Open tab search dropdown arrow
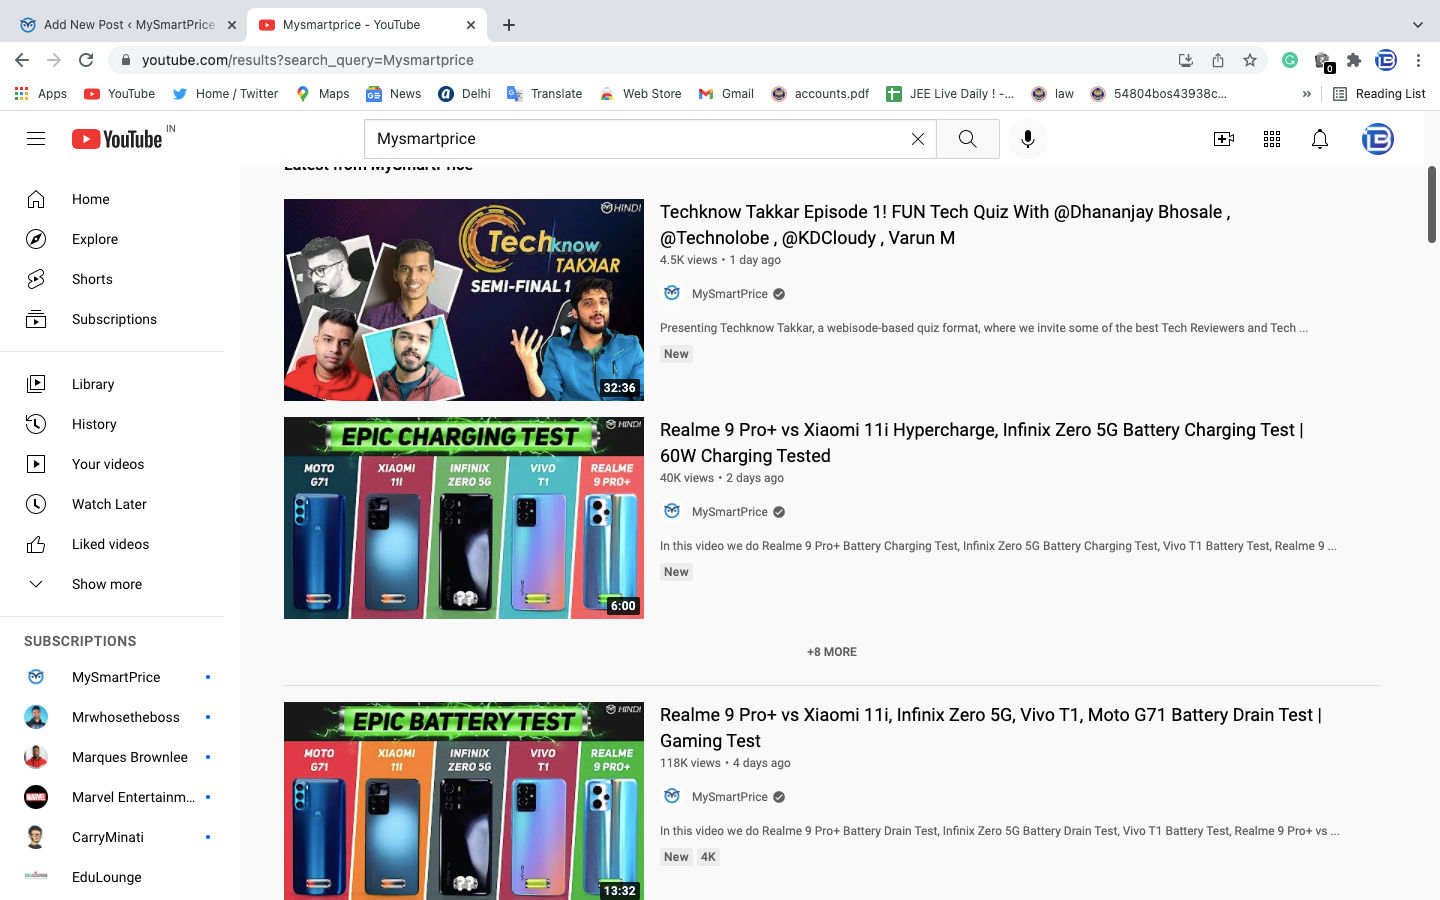The image size is (1440, 900). (1417, 25)
